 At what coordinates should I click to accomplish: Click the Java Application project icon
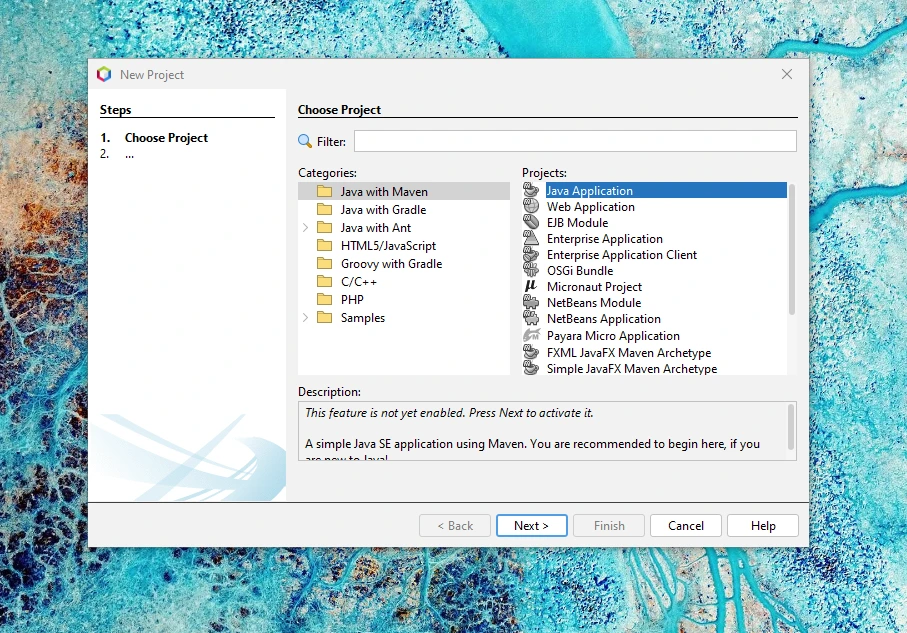click(x=531, y=190)
